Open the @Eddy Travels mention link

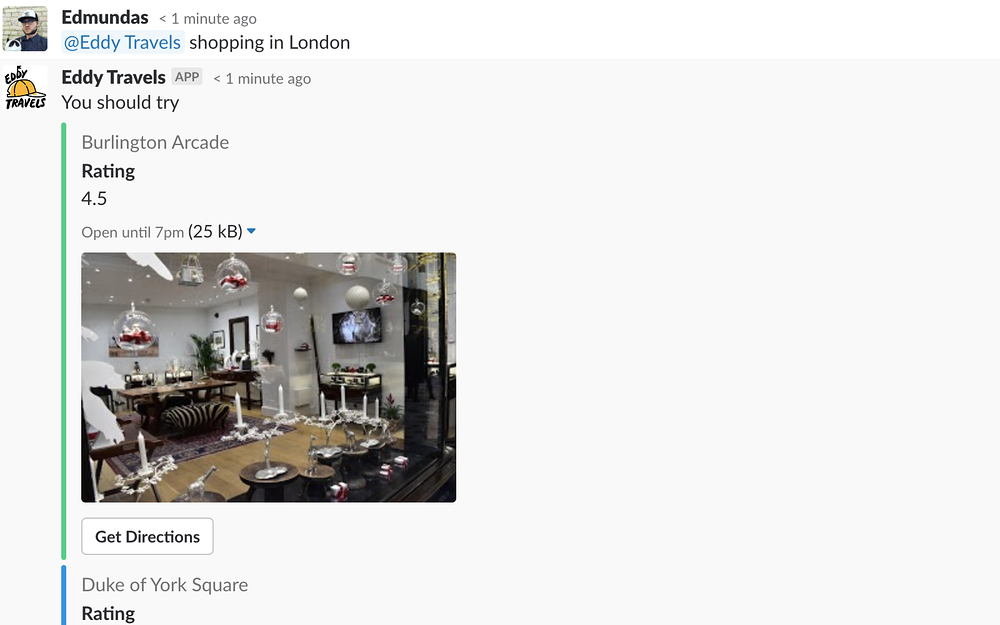coord(122,43)
